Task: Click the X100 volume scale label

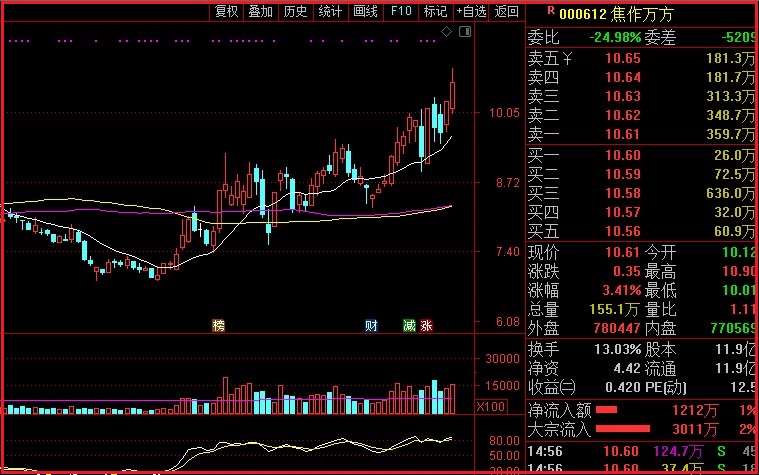Action: [x=491, y=406]
